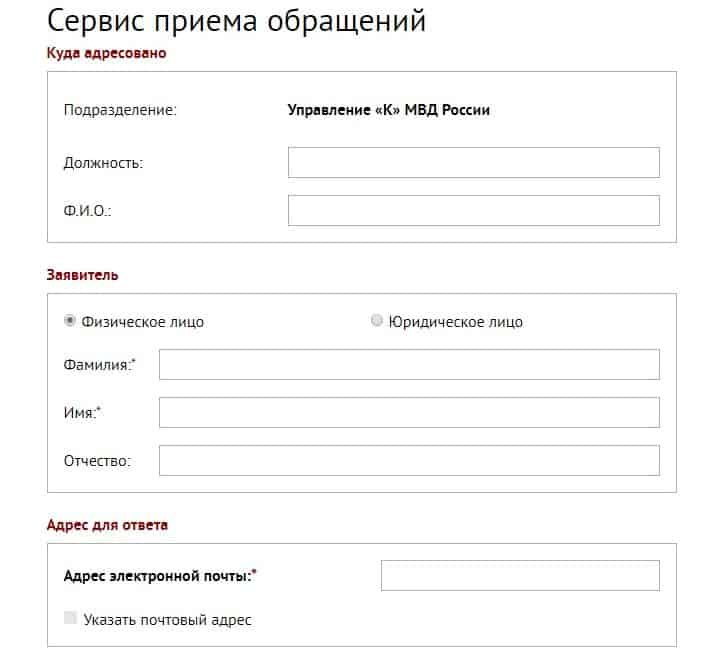Focus the Адрес электронной почты input field
The width and height of the screenshot is (720, 667).
[520, 575]
